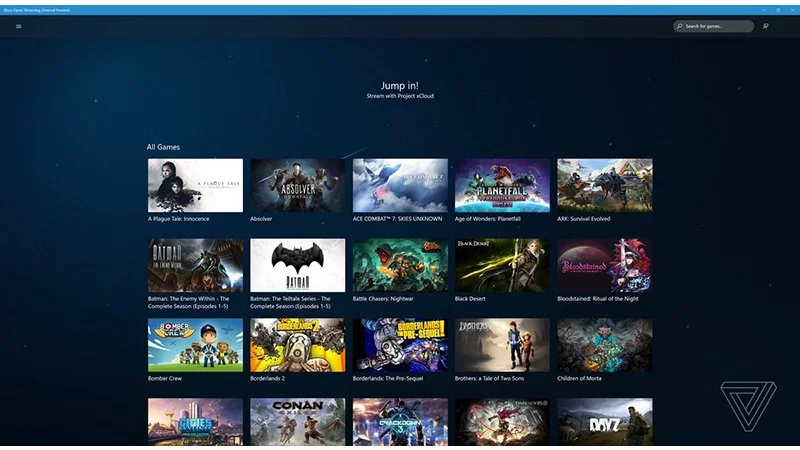Screen dimensions: 800x450
Task: Select the Conan Exiles game cover
Action: (297, 421)
